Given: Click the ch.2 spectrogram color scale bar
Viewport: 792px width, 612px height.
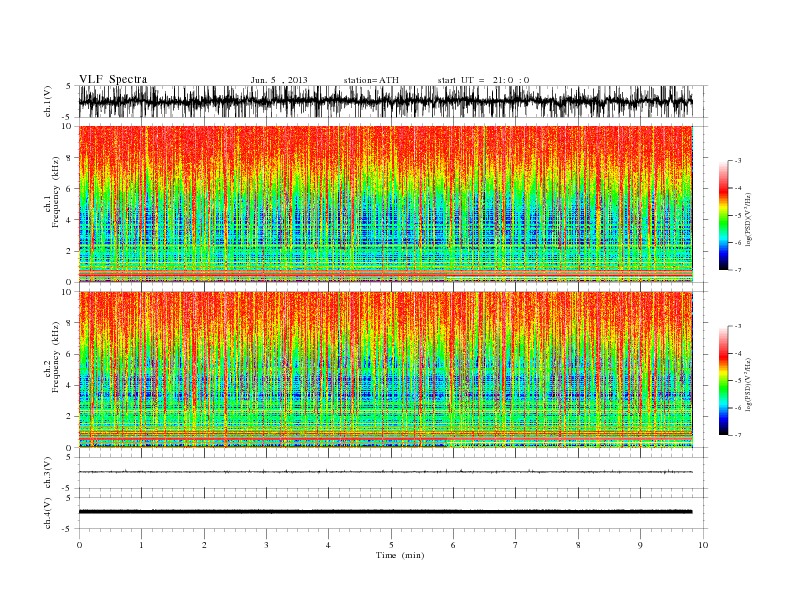Looking at the screenshot, I should tap(723, 381).
